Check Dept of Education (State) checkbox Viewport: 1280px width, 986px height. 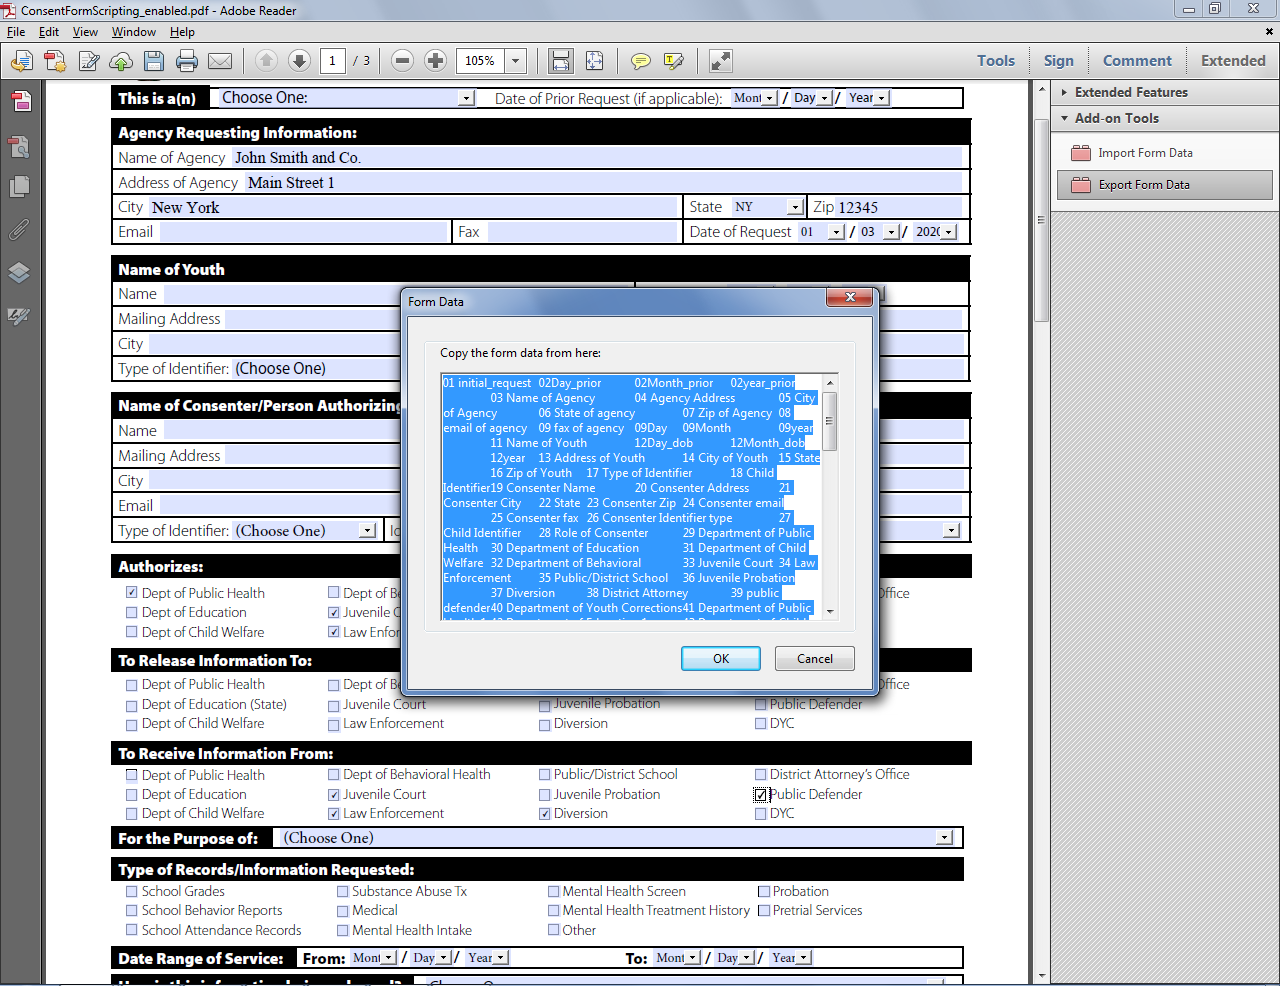coord(132,705)
